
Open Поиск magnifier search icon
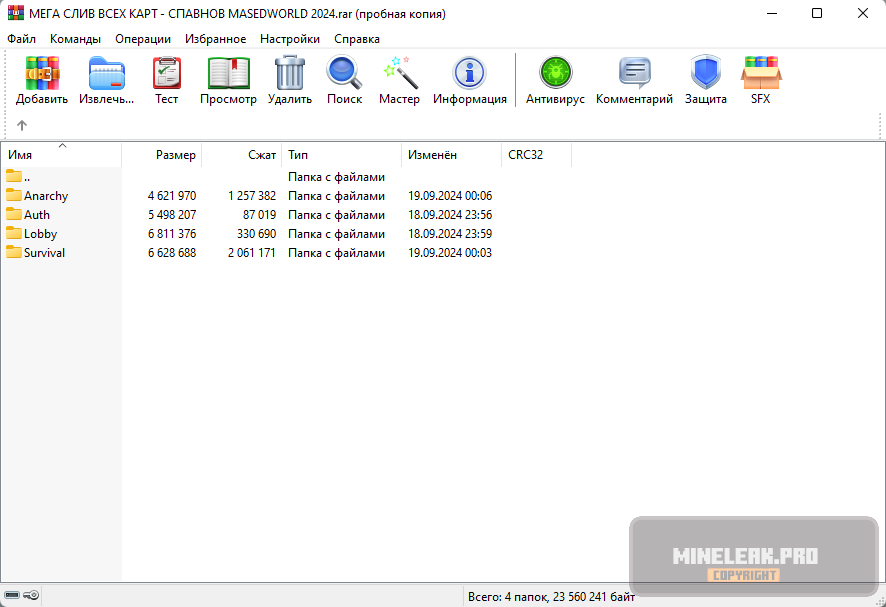tap(344, 73)
